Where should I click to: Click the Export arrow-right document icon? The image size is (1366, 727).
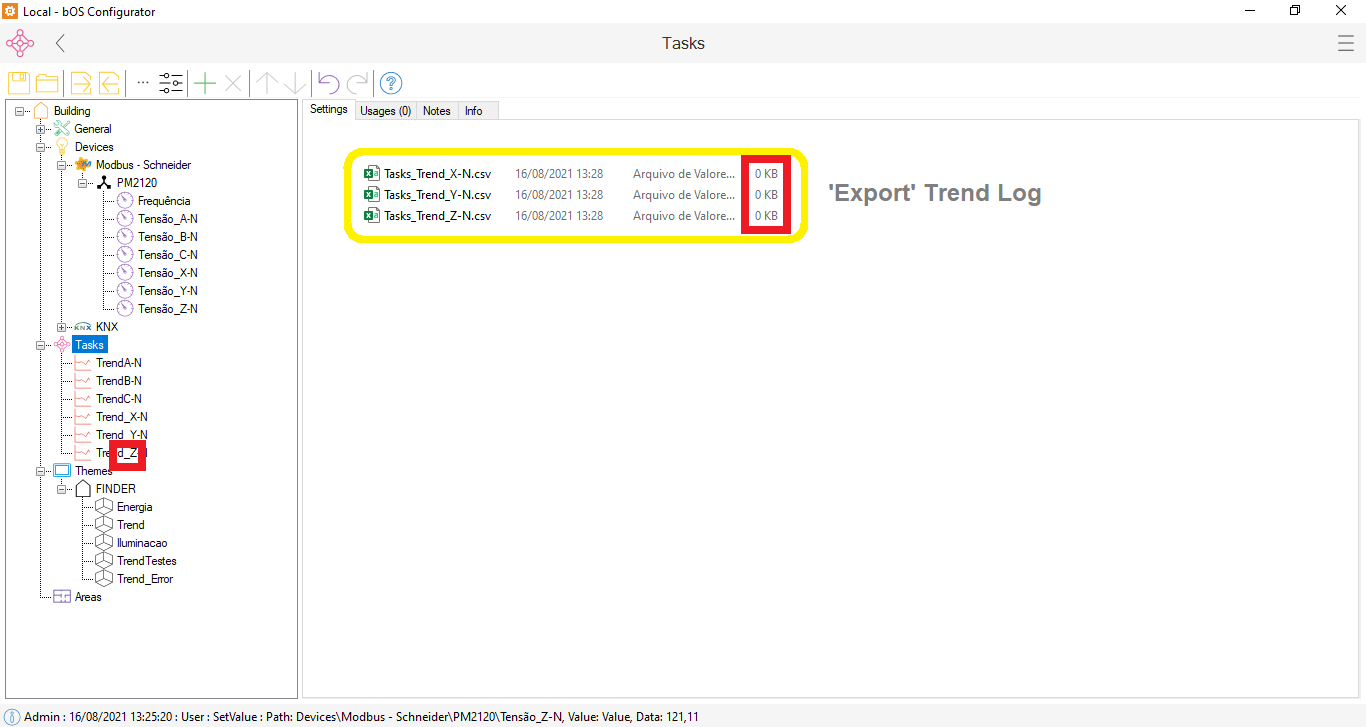pyautogui.click(x=81, y=83)
